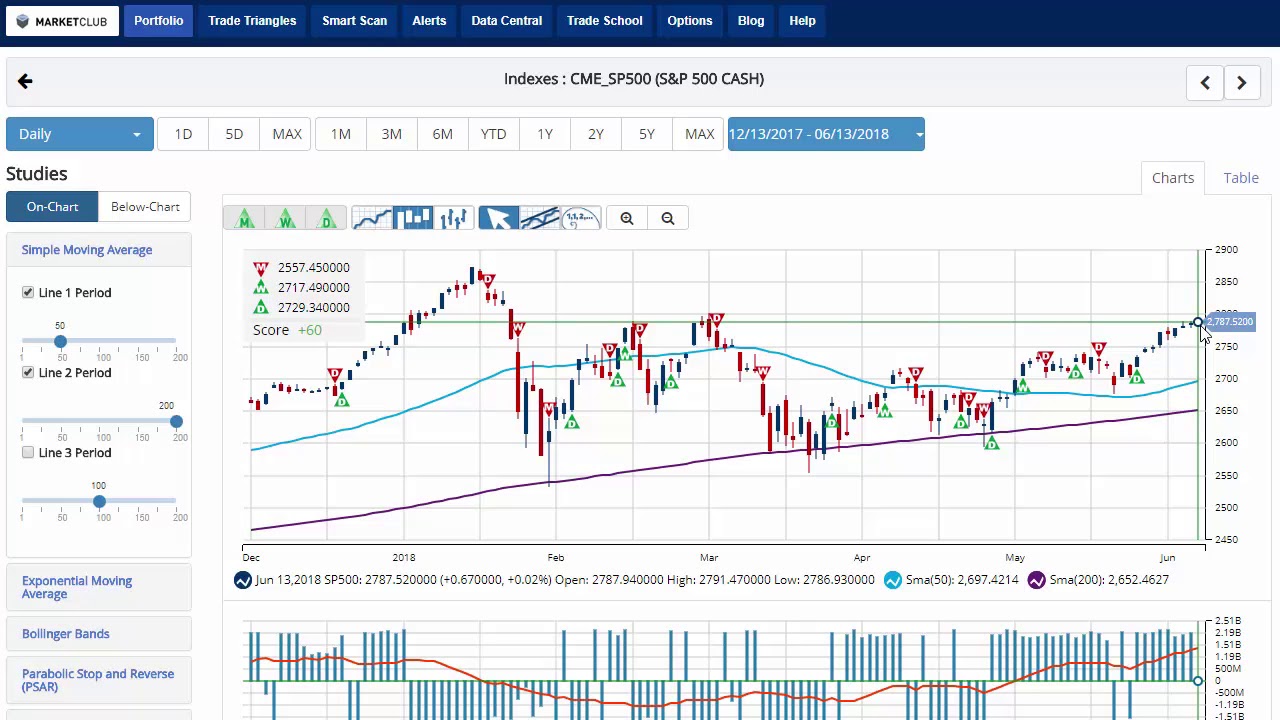Click green weekly triangle at 2717.49
The height and width of the screenshot is (720, 1280).
(x=261, y=288)
